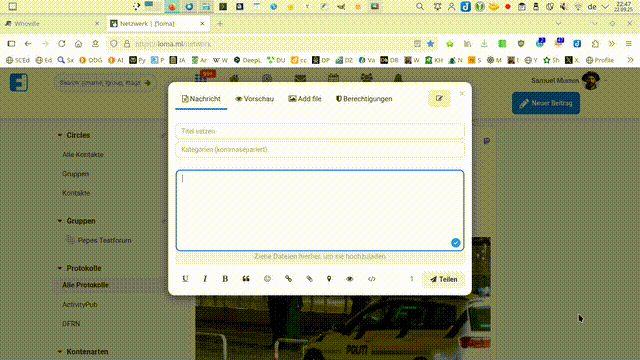This screenshot has height=360, width=640.
Task: Toggle the blue checkmark in message area
Action: click(x=456, y=243)
